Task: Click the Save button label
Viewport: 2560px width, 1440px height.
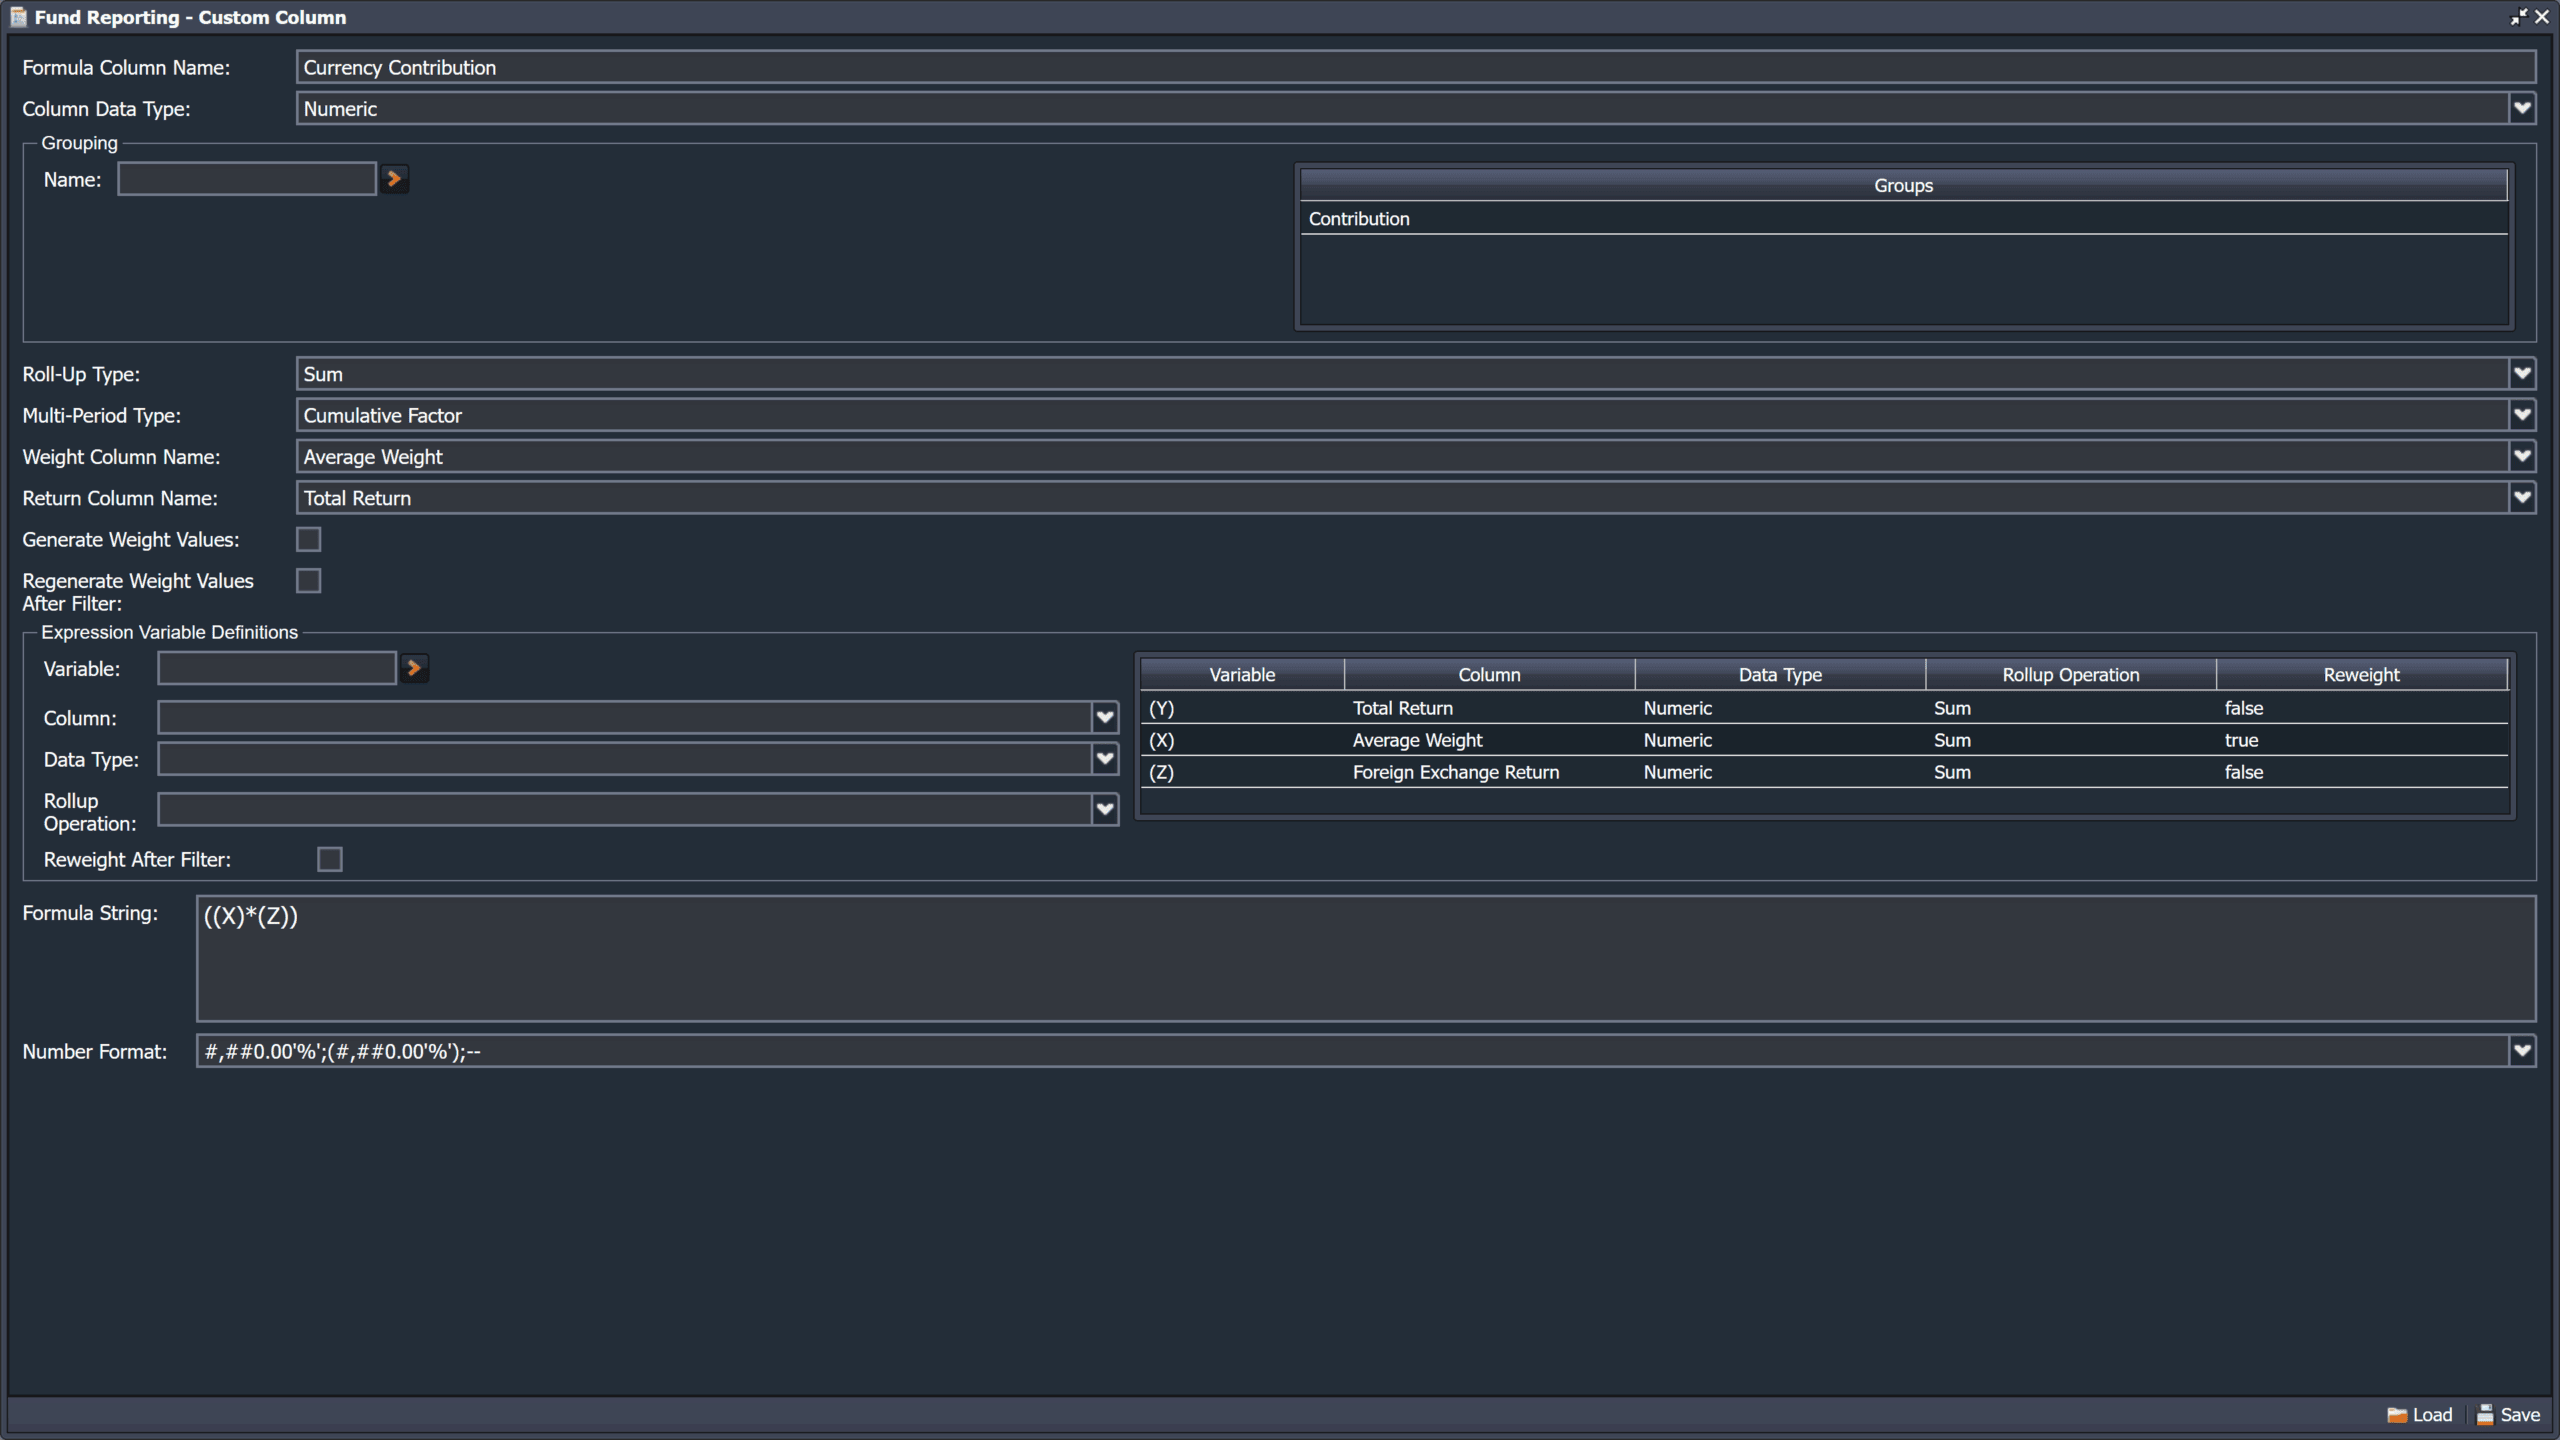Action: click(x=2520, y=1415)
